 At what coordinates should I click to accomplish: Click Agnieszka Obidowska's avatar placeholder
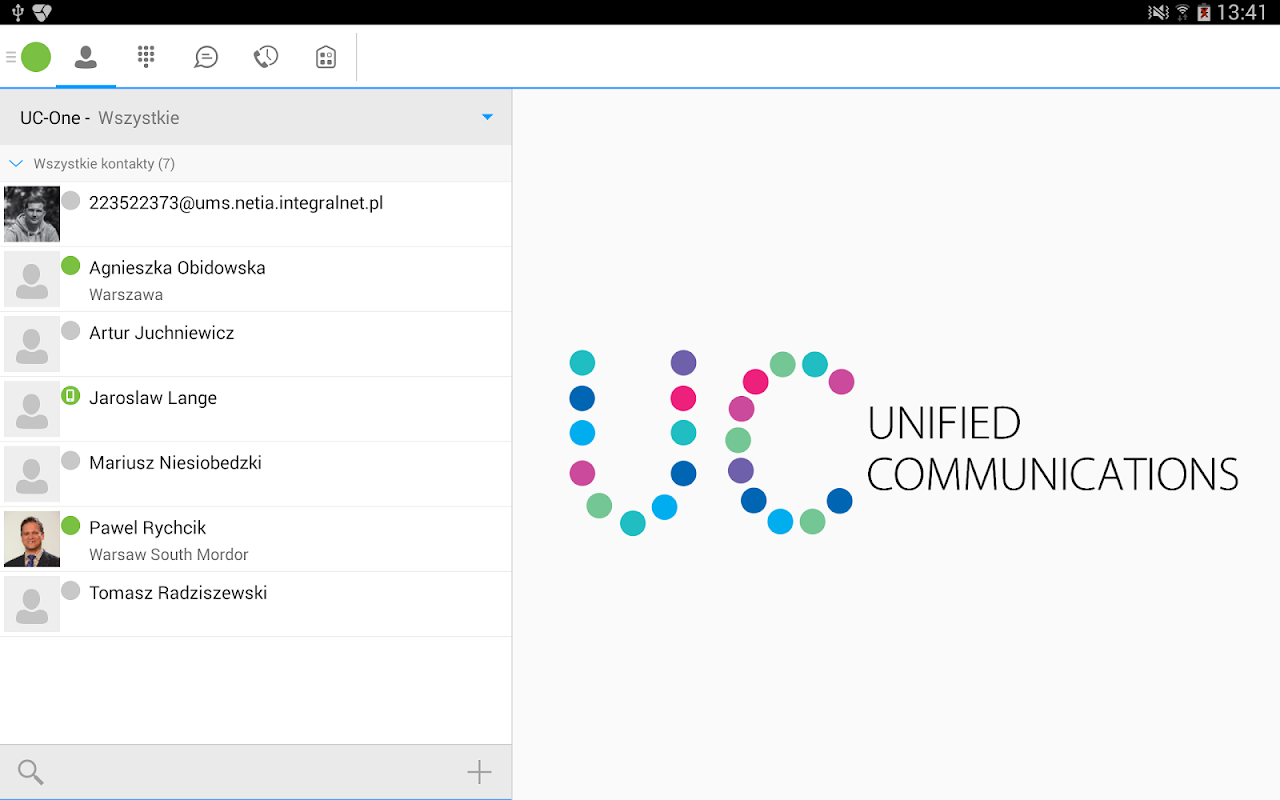coord(32,279)
